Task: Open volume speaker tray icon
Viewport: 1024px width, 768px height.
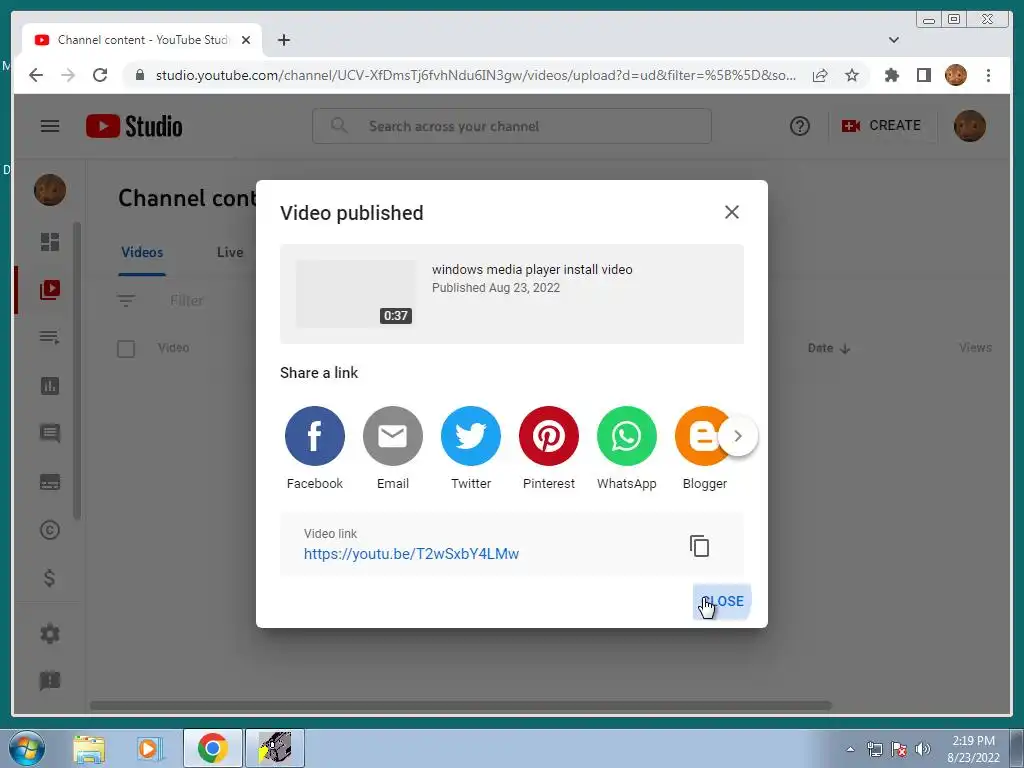Action: (923, 749)
